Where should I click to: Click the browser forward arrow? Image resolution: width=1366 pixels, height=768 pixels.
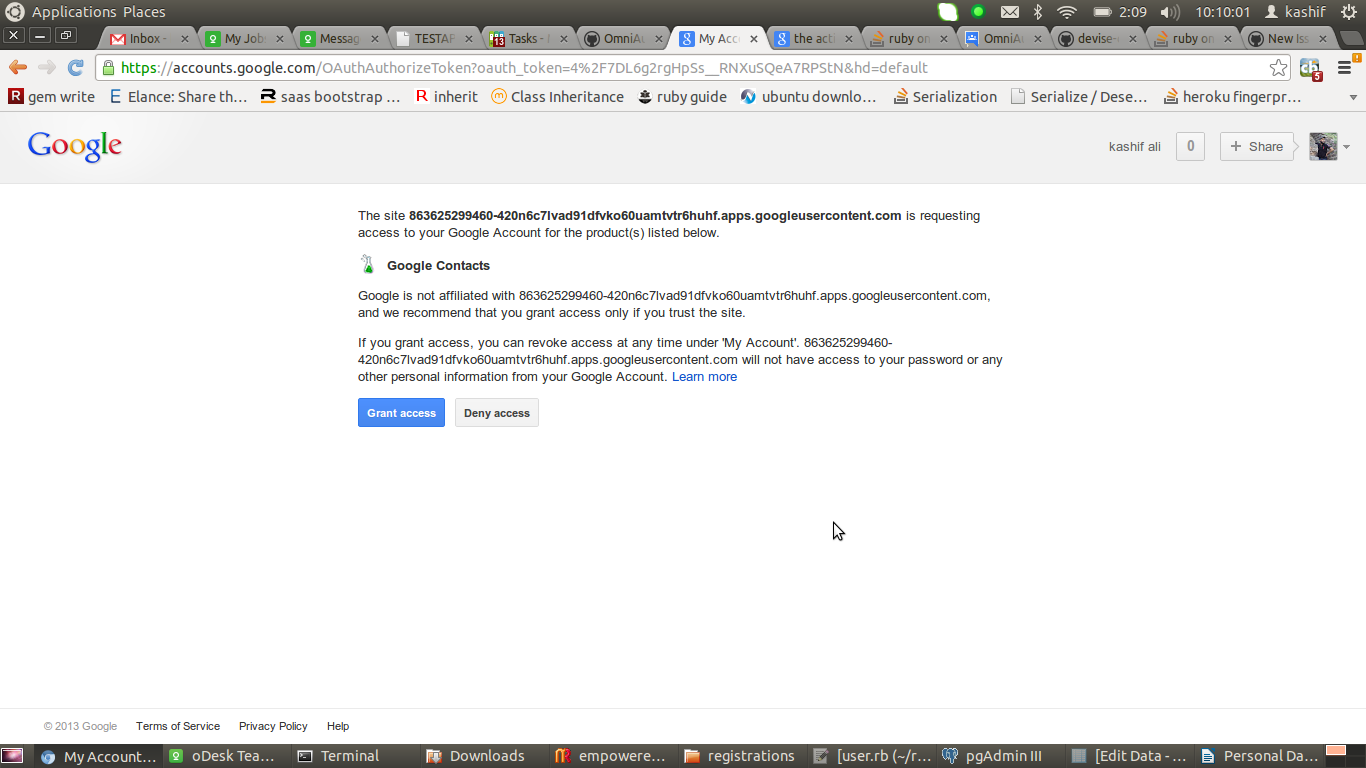coord(46,67)
